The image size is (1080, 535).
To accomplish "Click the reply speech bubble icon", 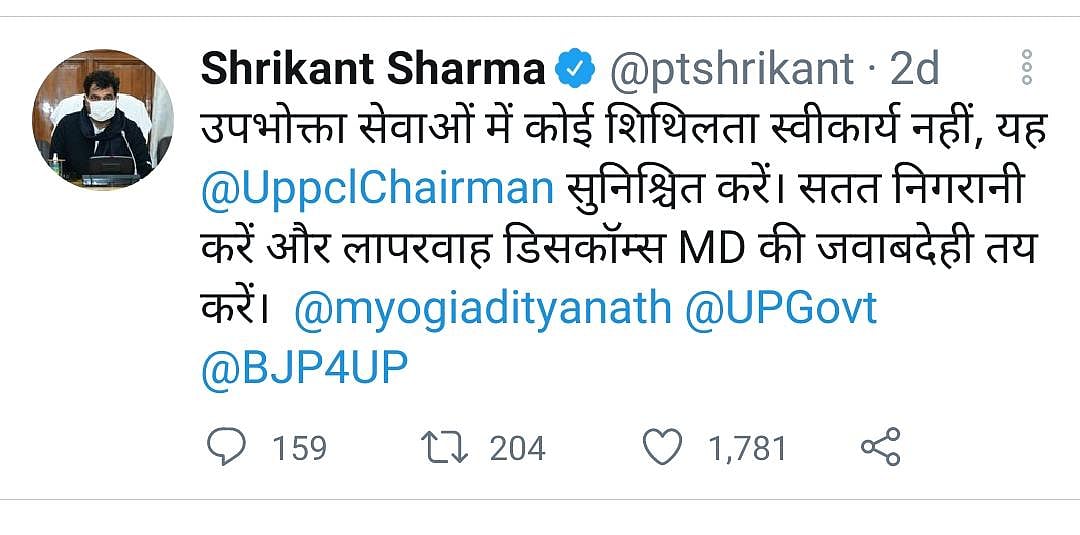I will [x=227, y=447].
